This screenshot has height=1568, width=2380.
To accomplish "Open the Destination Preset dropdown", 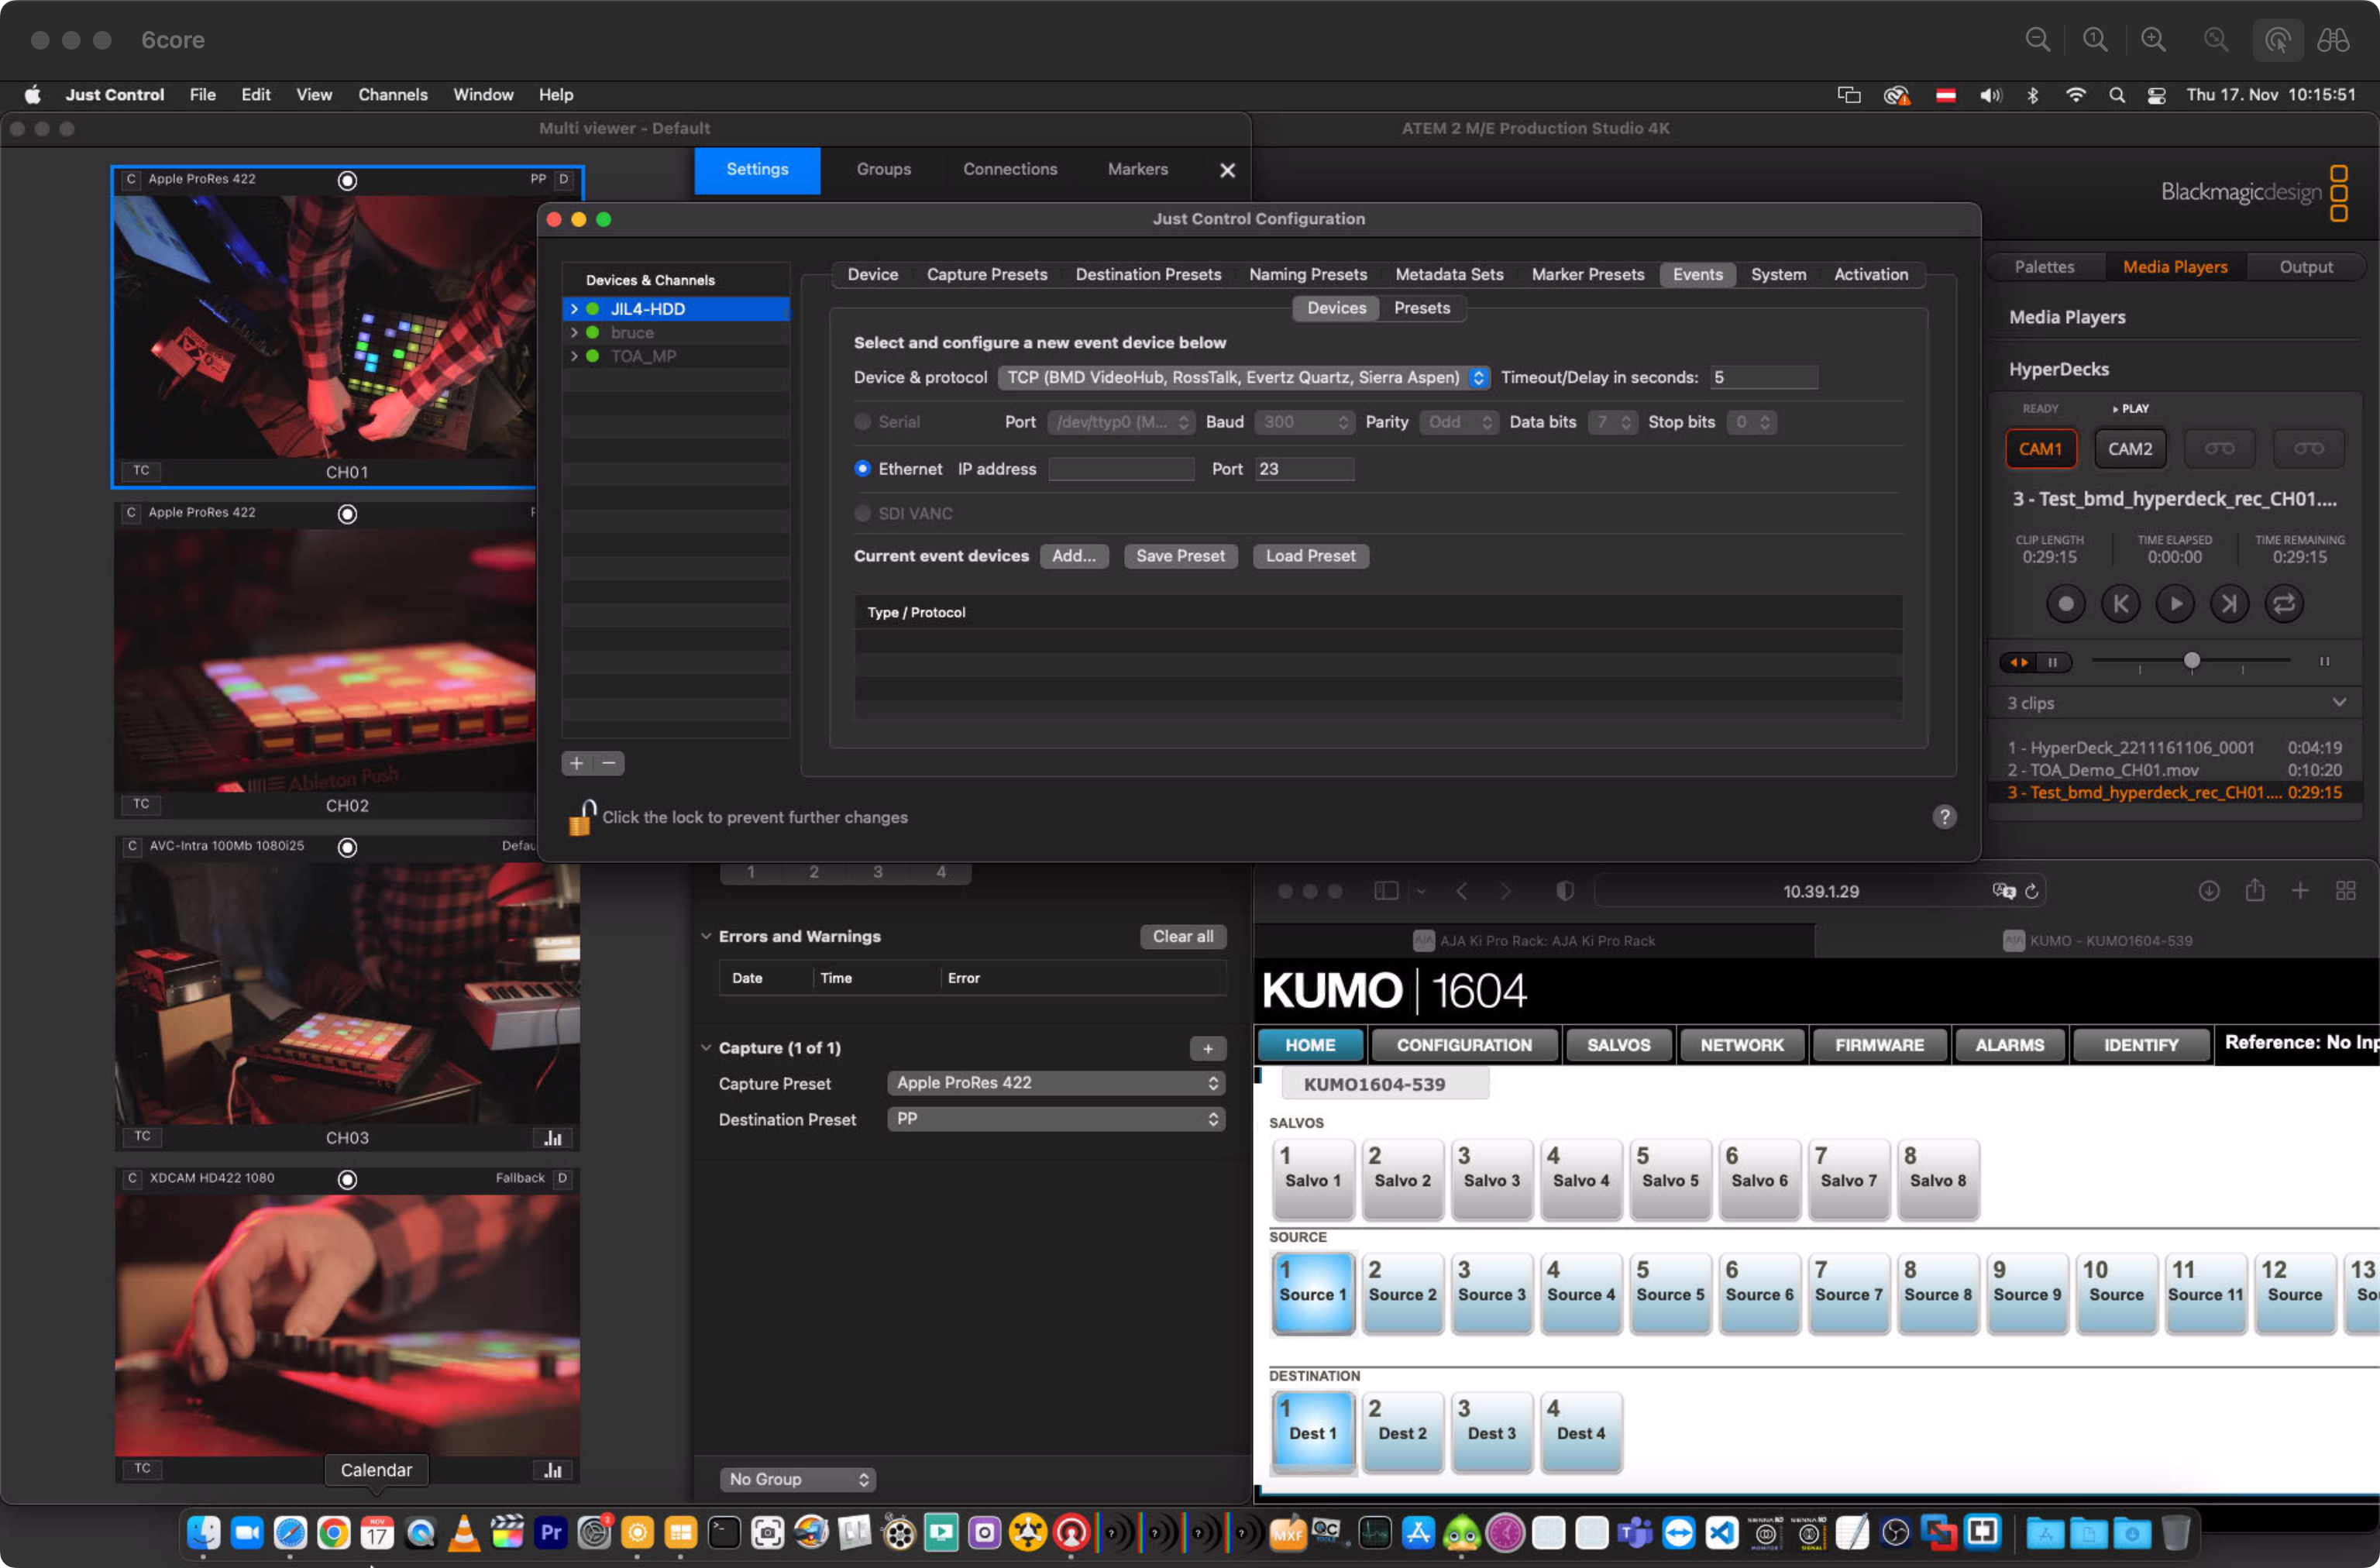I will (x=1055, y=1119).
